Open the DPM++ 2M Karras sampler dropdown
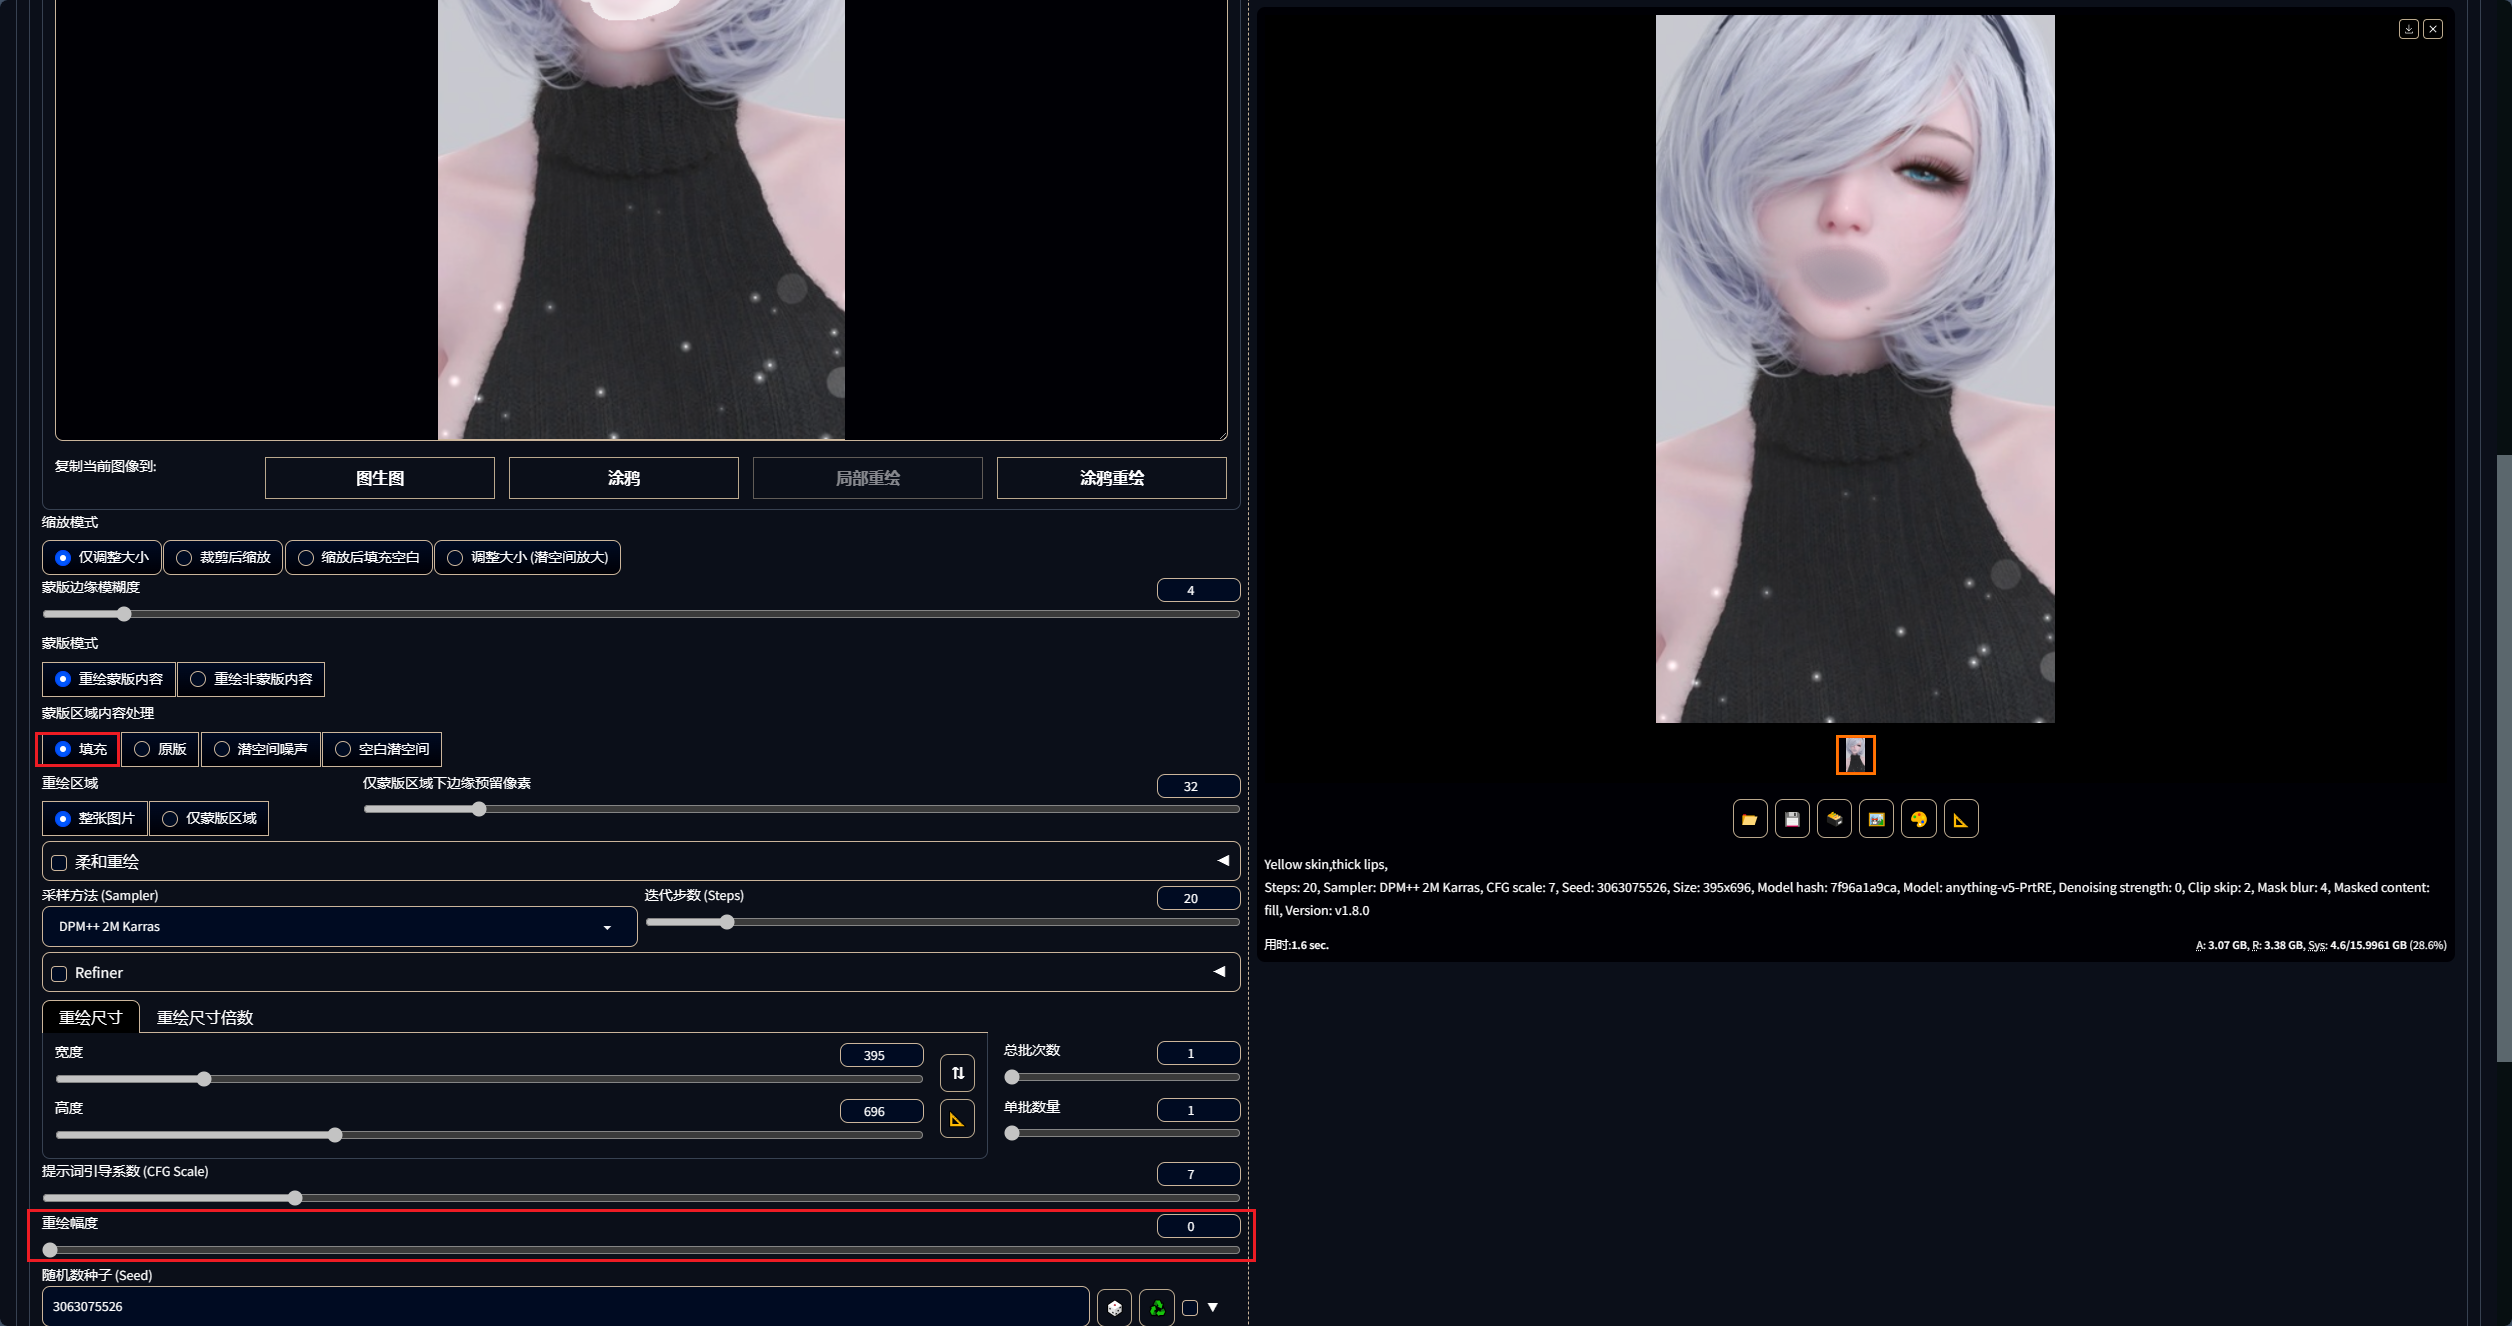 tap(339, 927)
